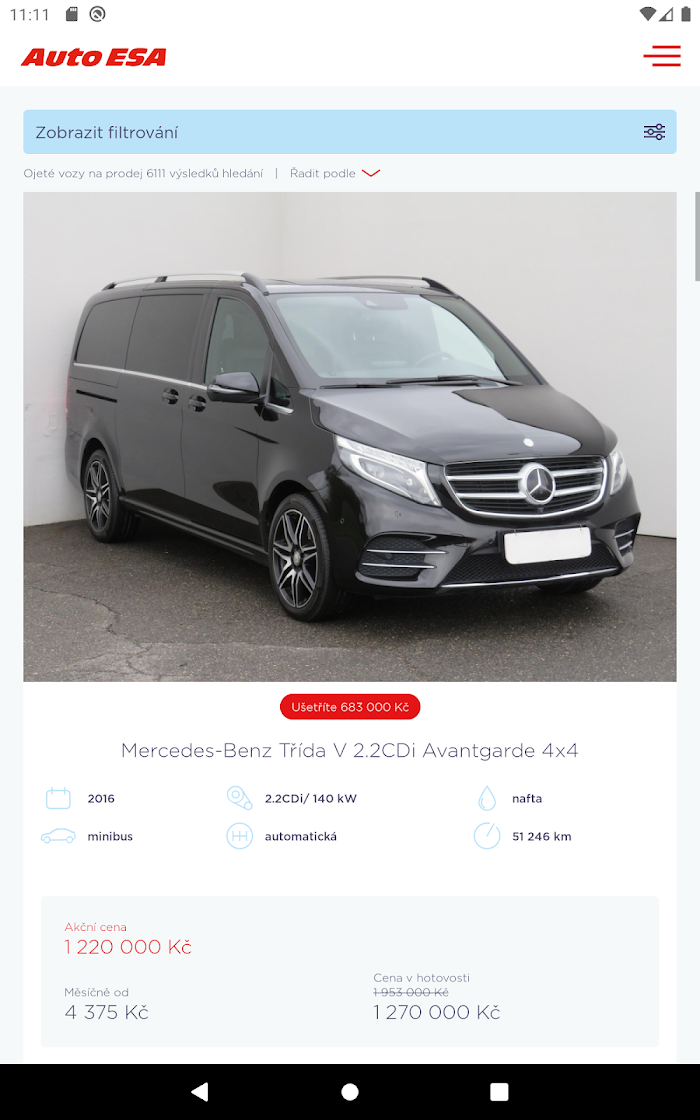Expand the Zobrazit filtrování panel
This screenshot has height=1120, width=700.
coord(349,132)
